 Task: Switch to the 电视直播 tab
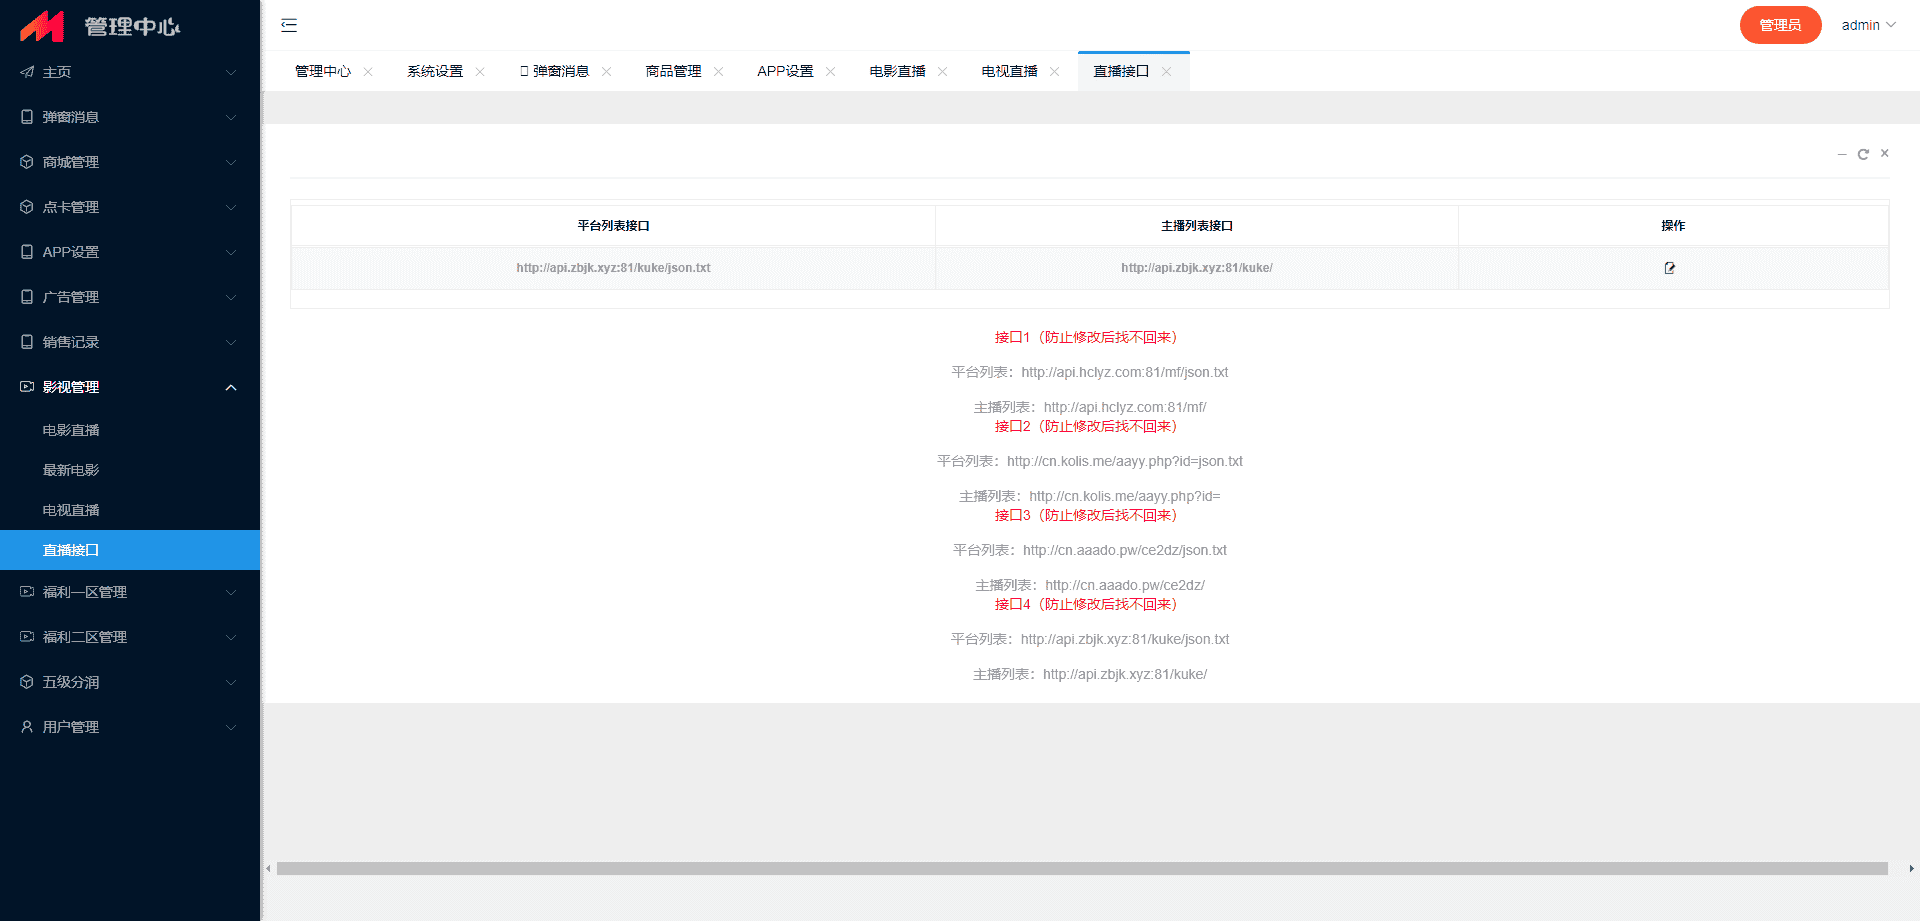click(1009, 72)
